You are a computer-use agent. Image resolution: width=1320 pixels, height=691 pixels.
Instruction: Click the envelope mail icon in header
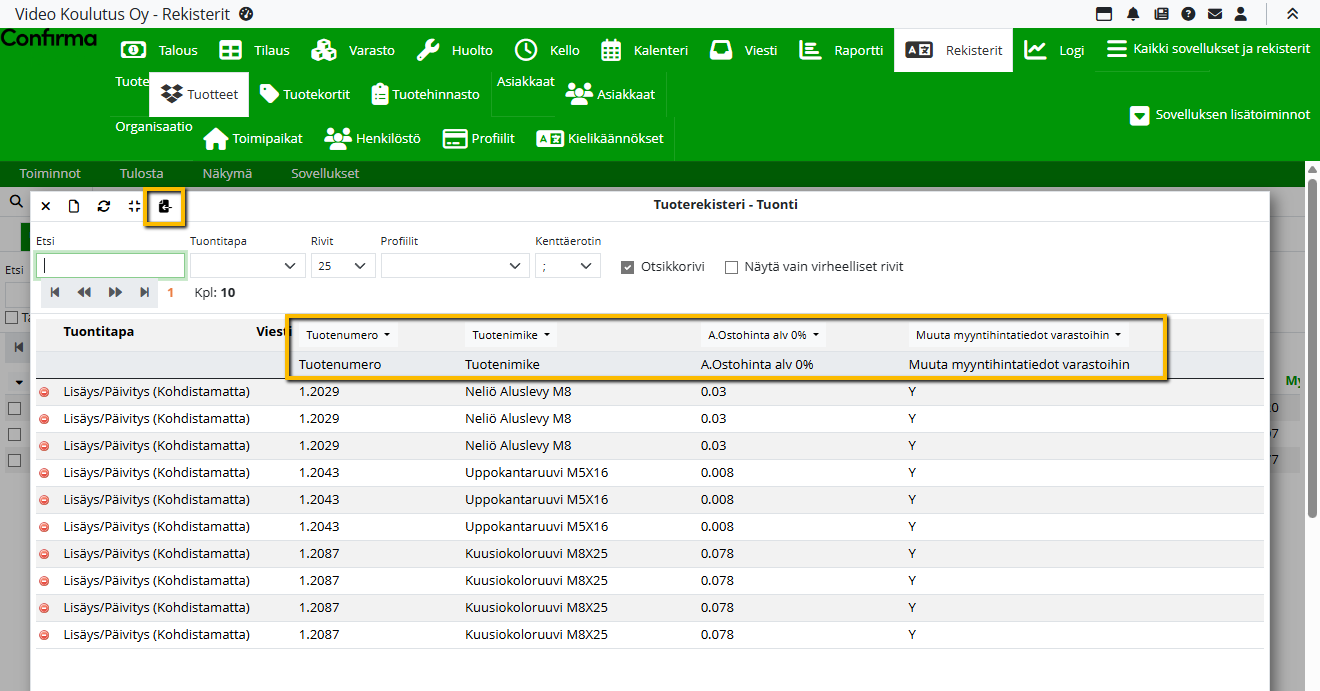(x=1215, y=14)
